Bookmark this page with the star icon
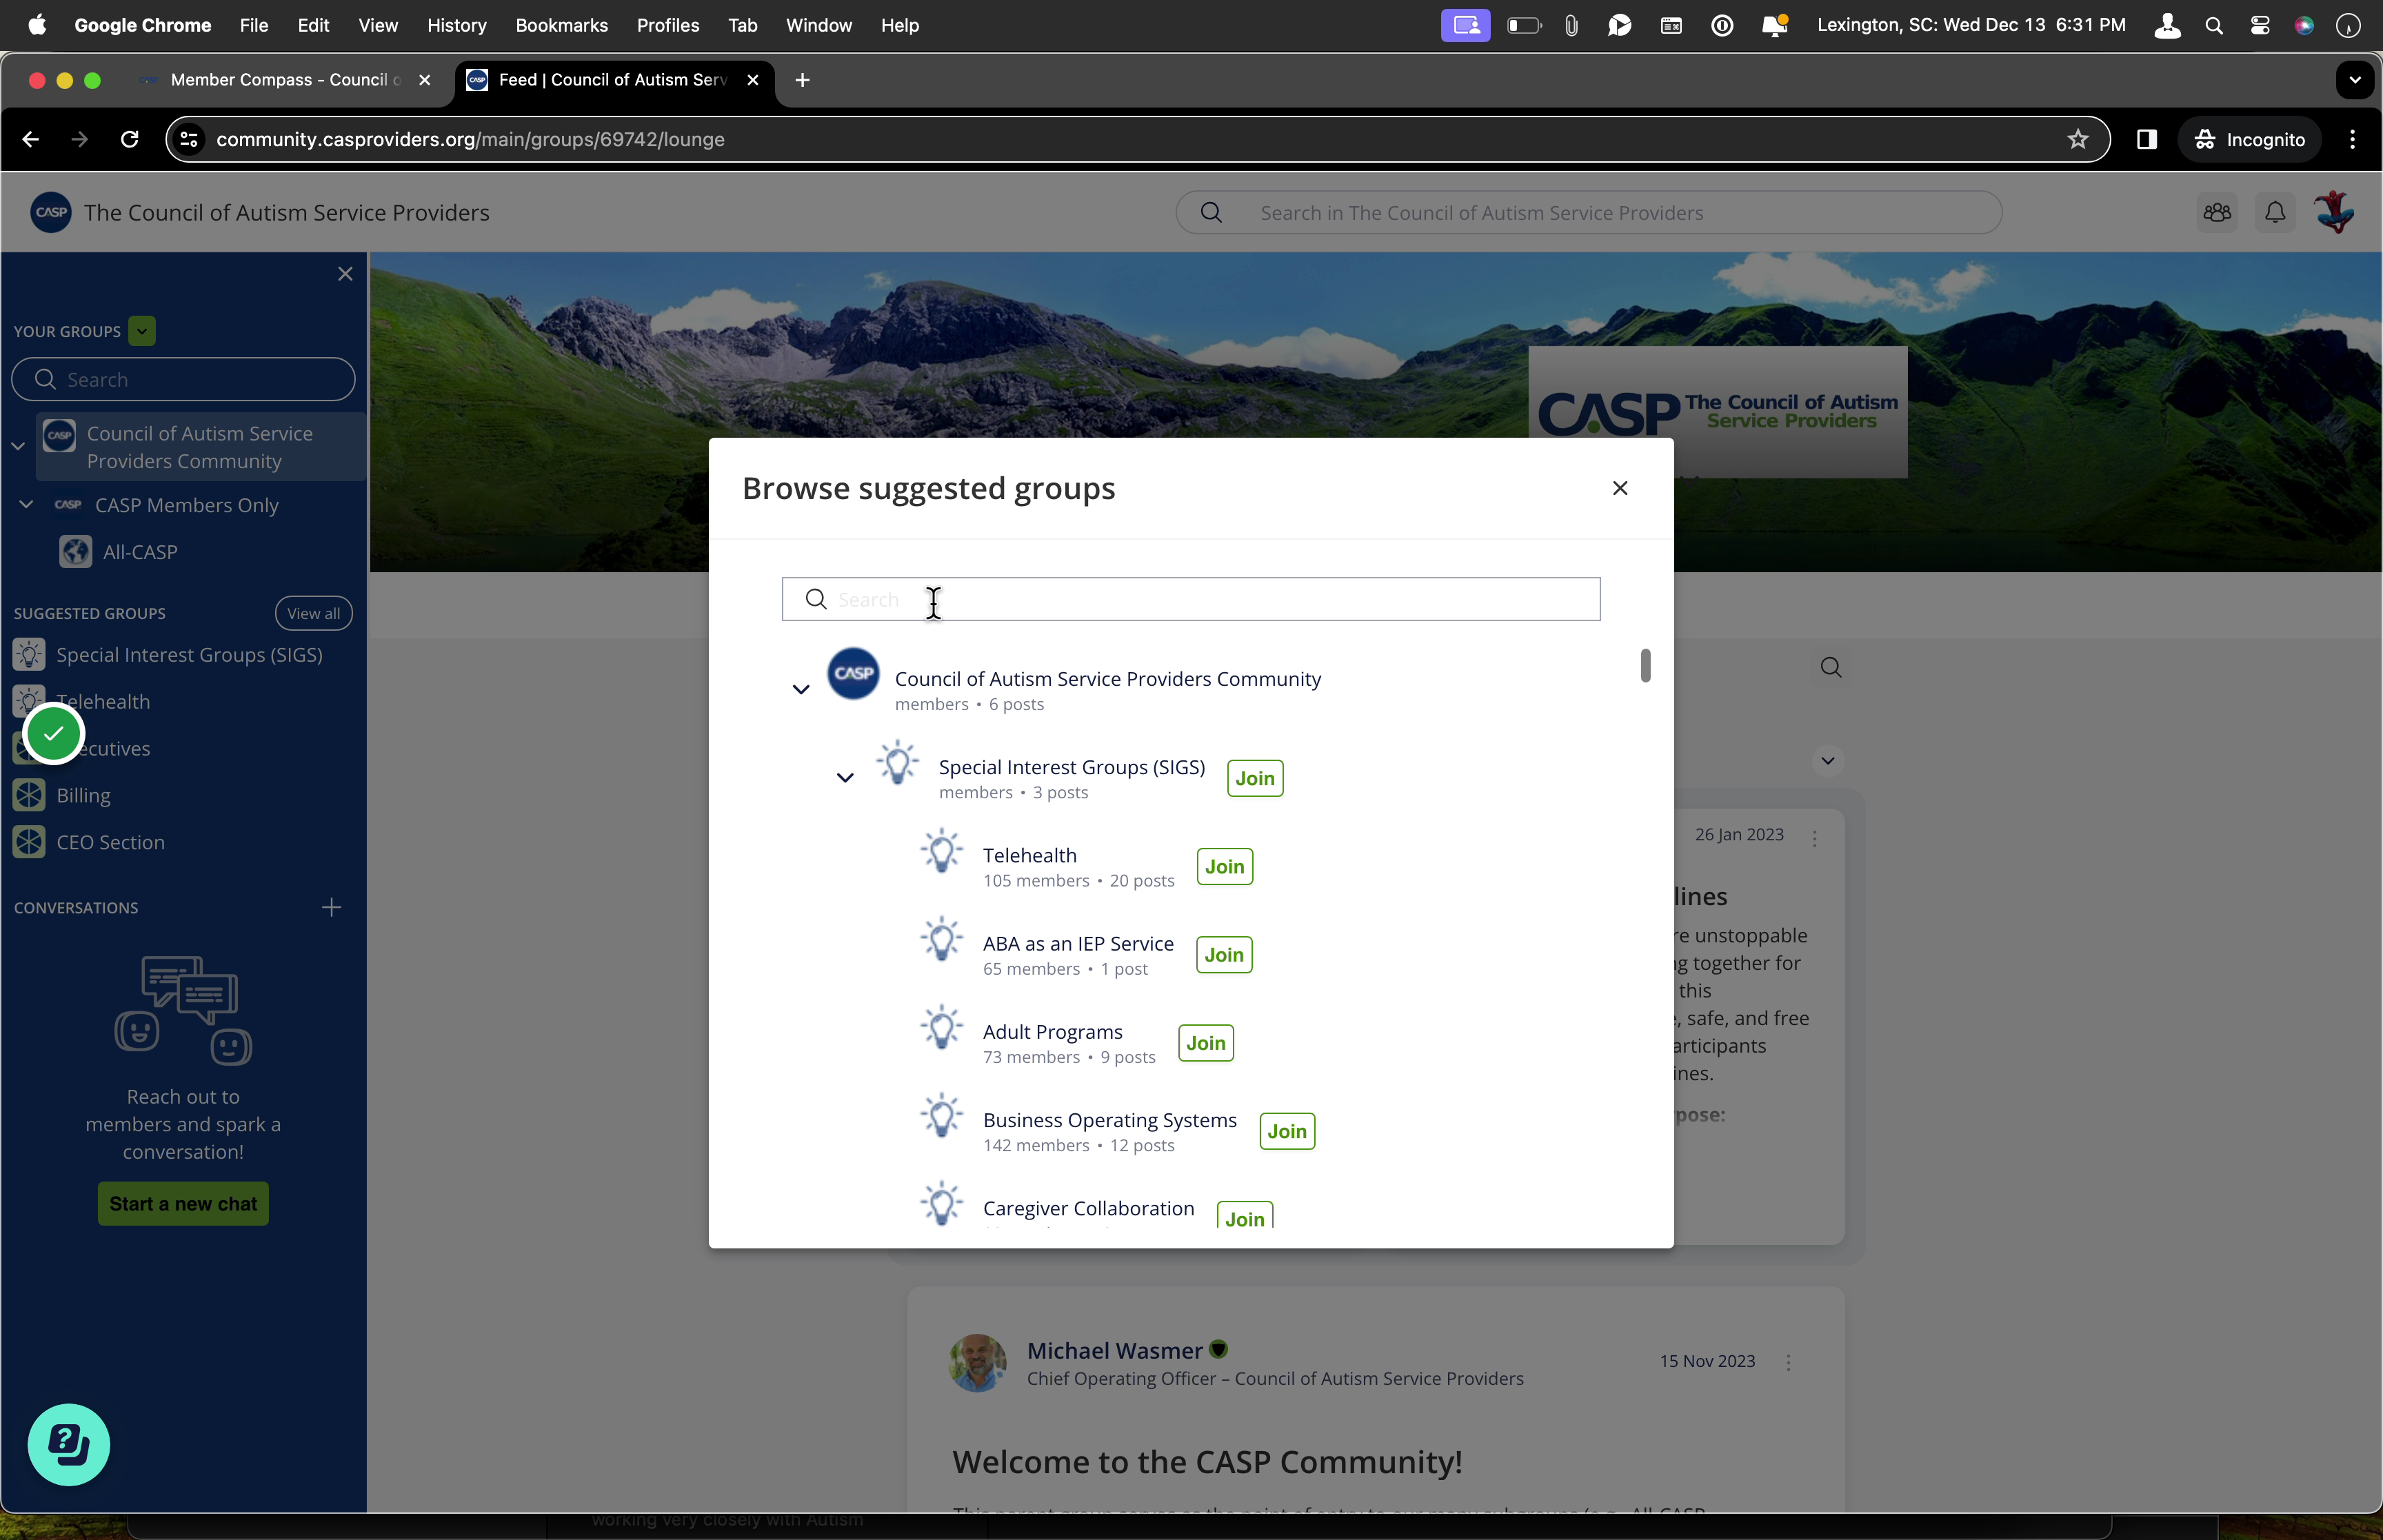 coord(2077,139)
